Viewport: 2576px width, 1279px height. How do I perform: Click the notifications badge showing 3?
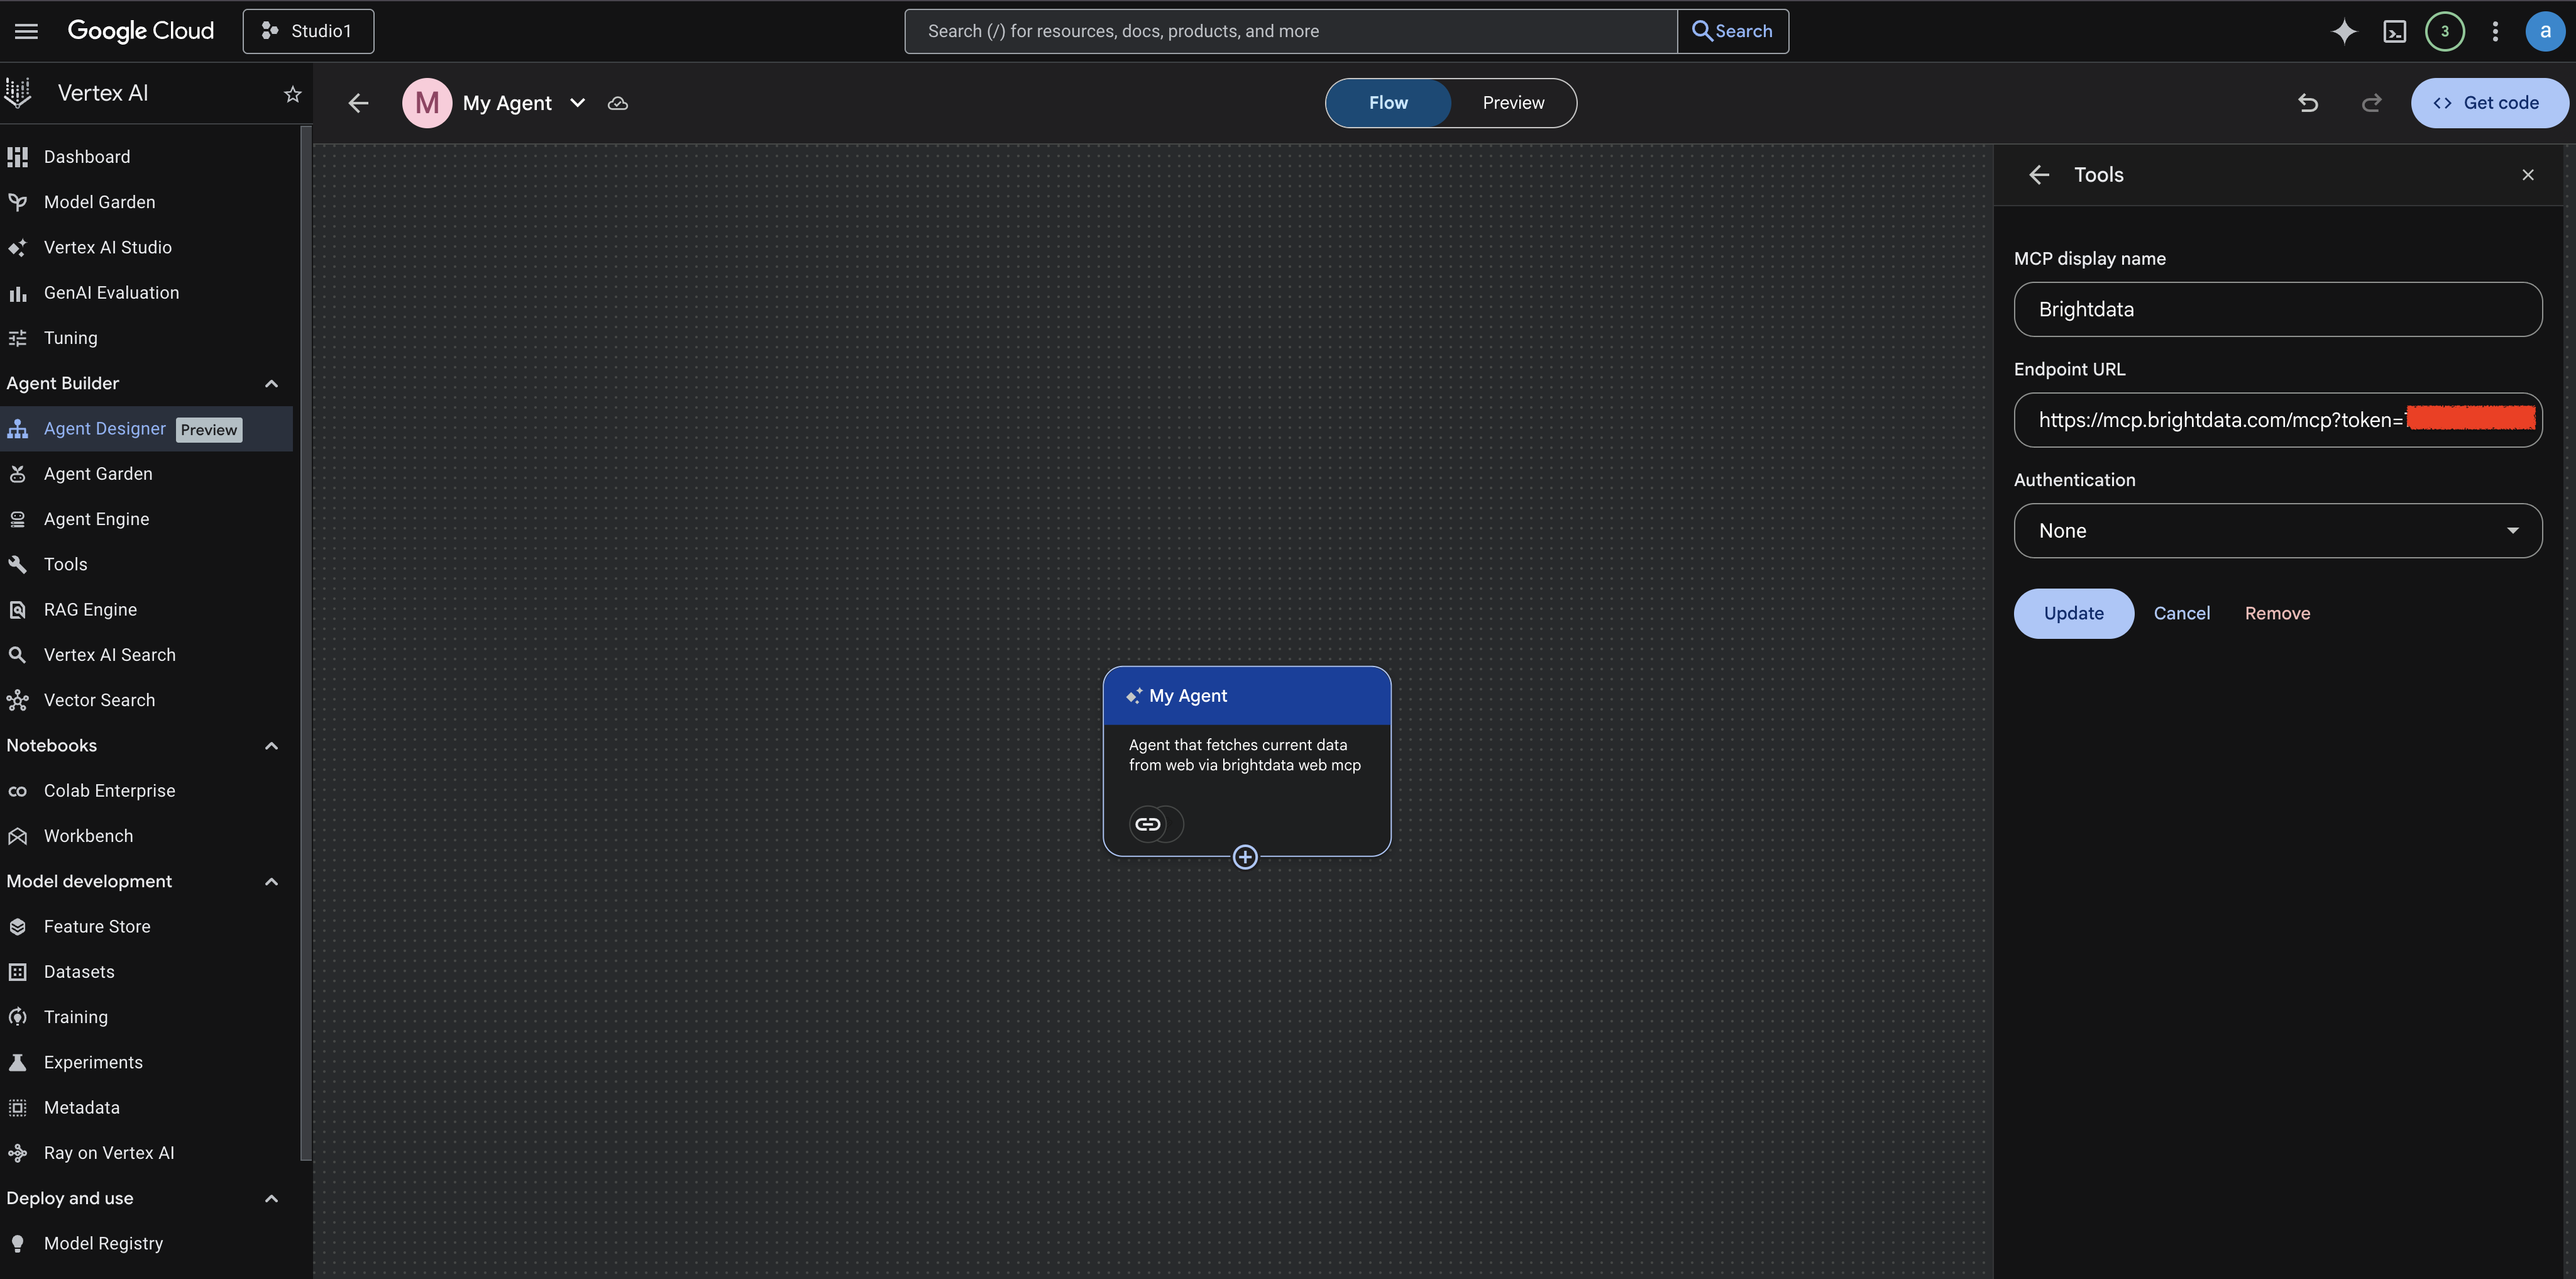pyautogui.click(x=2444, y=31)
